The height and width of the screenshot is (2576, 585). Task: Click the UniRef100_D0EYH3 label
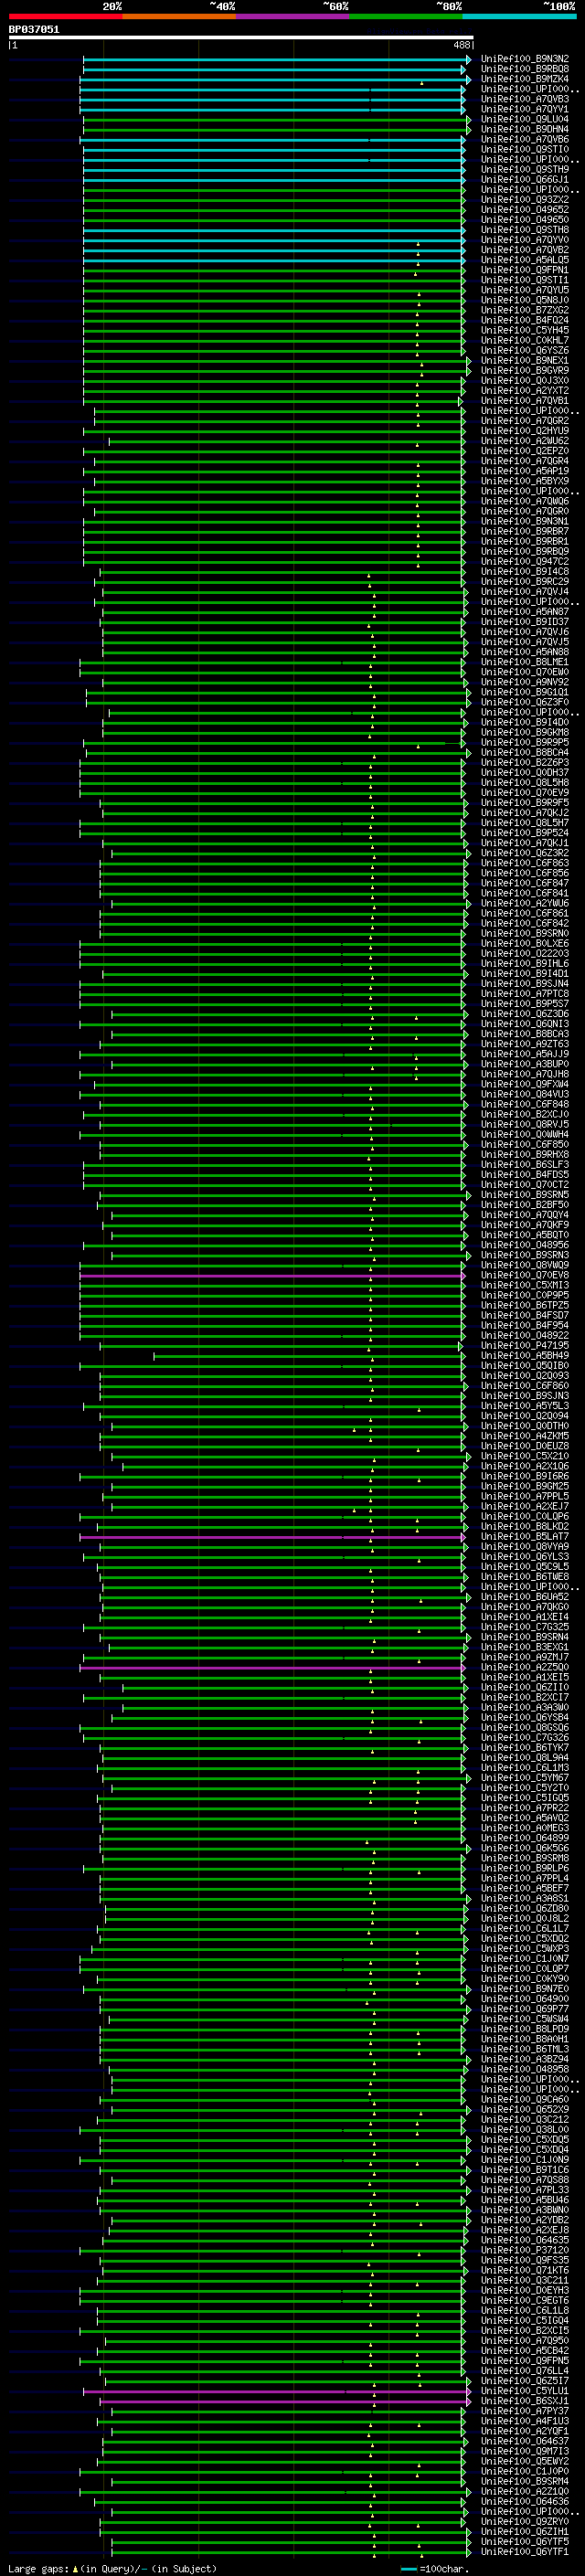(x=524, y=2290)
